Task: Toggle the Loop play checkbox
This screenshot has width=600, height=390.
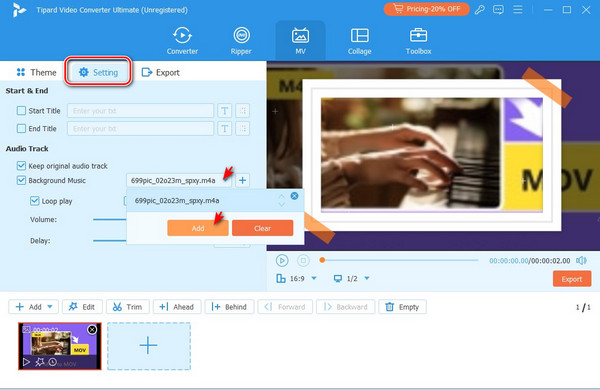Action: pos(34,201)
